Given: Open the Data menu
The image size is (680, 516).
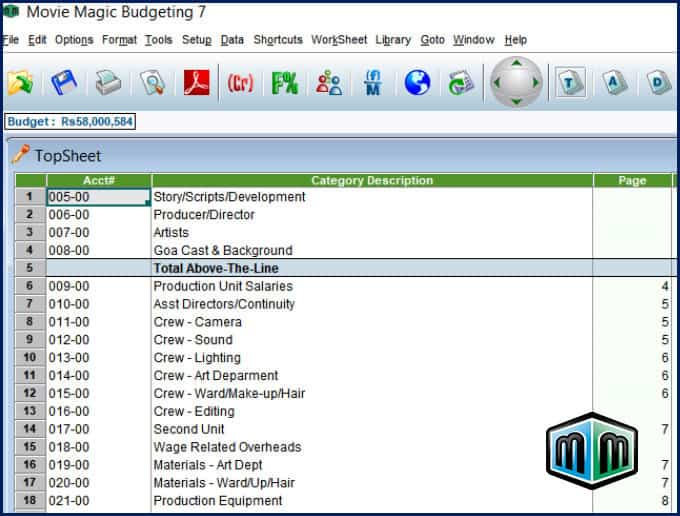Looking at the screenshot, I should 232,40.
